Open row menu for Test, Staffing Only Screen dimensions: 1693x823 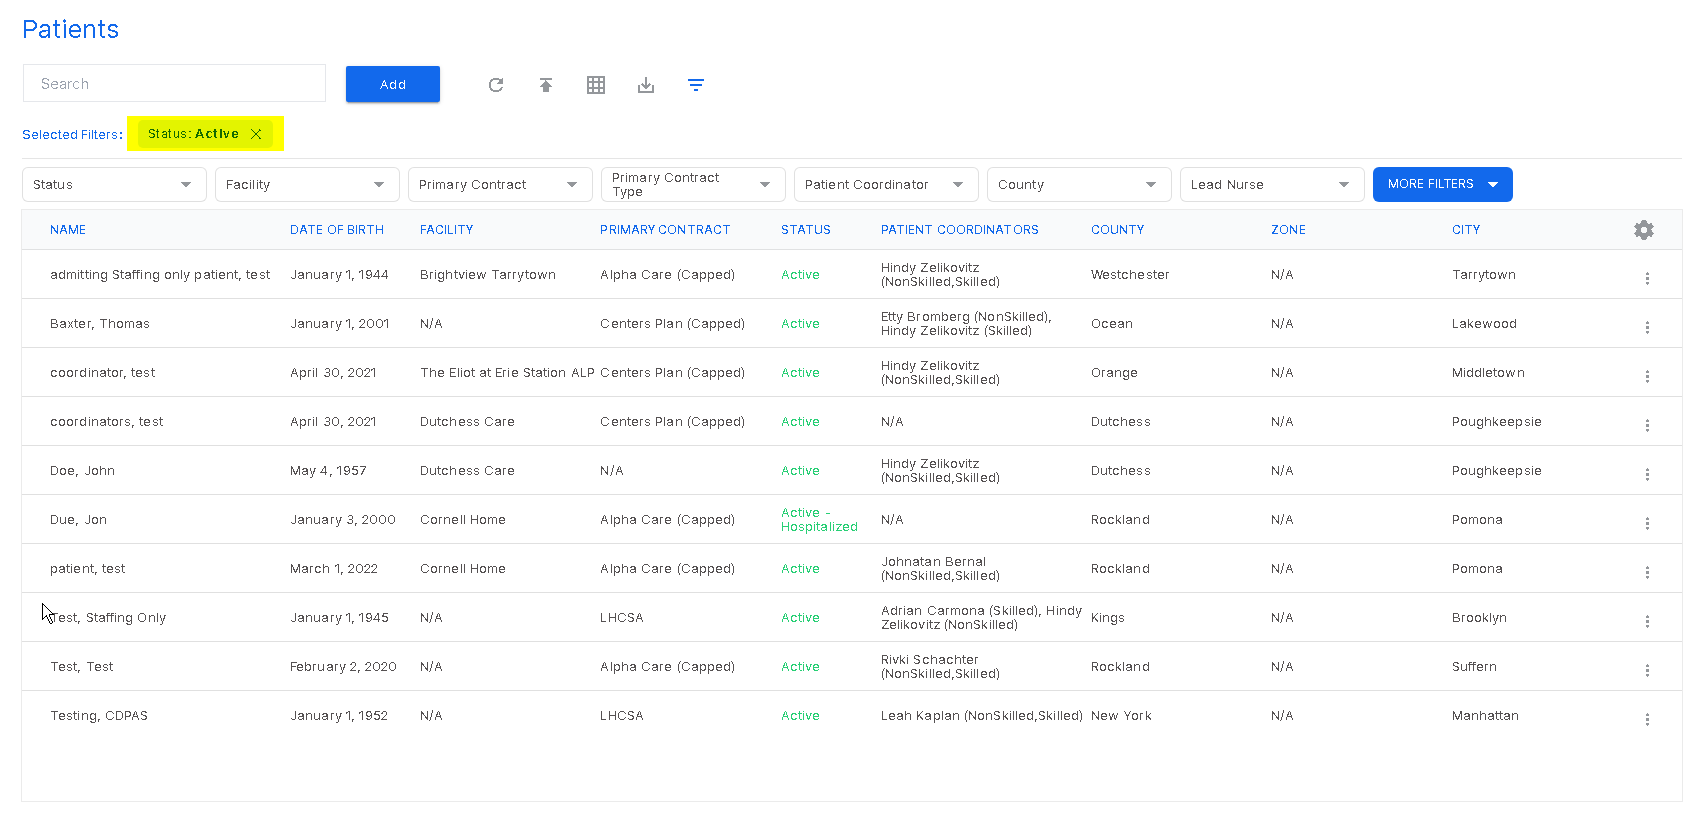[x=1647, y=621]
